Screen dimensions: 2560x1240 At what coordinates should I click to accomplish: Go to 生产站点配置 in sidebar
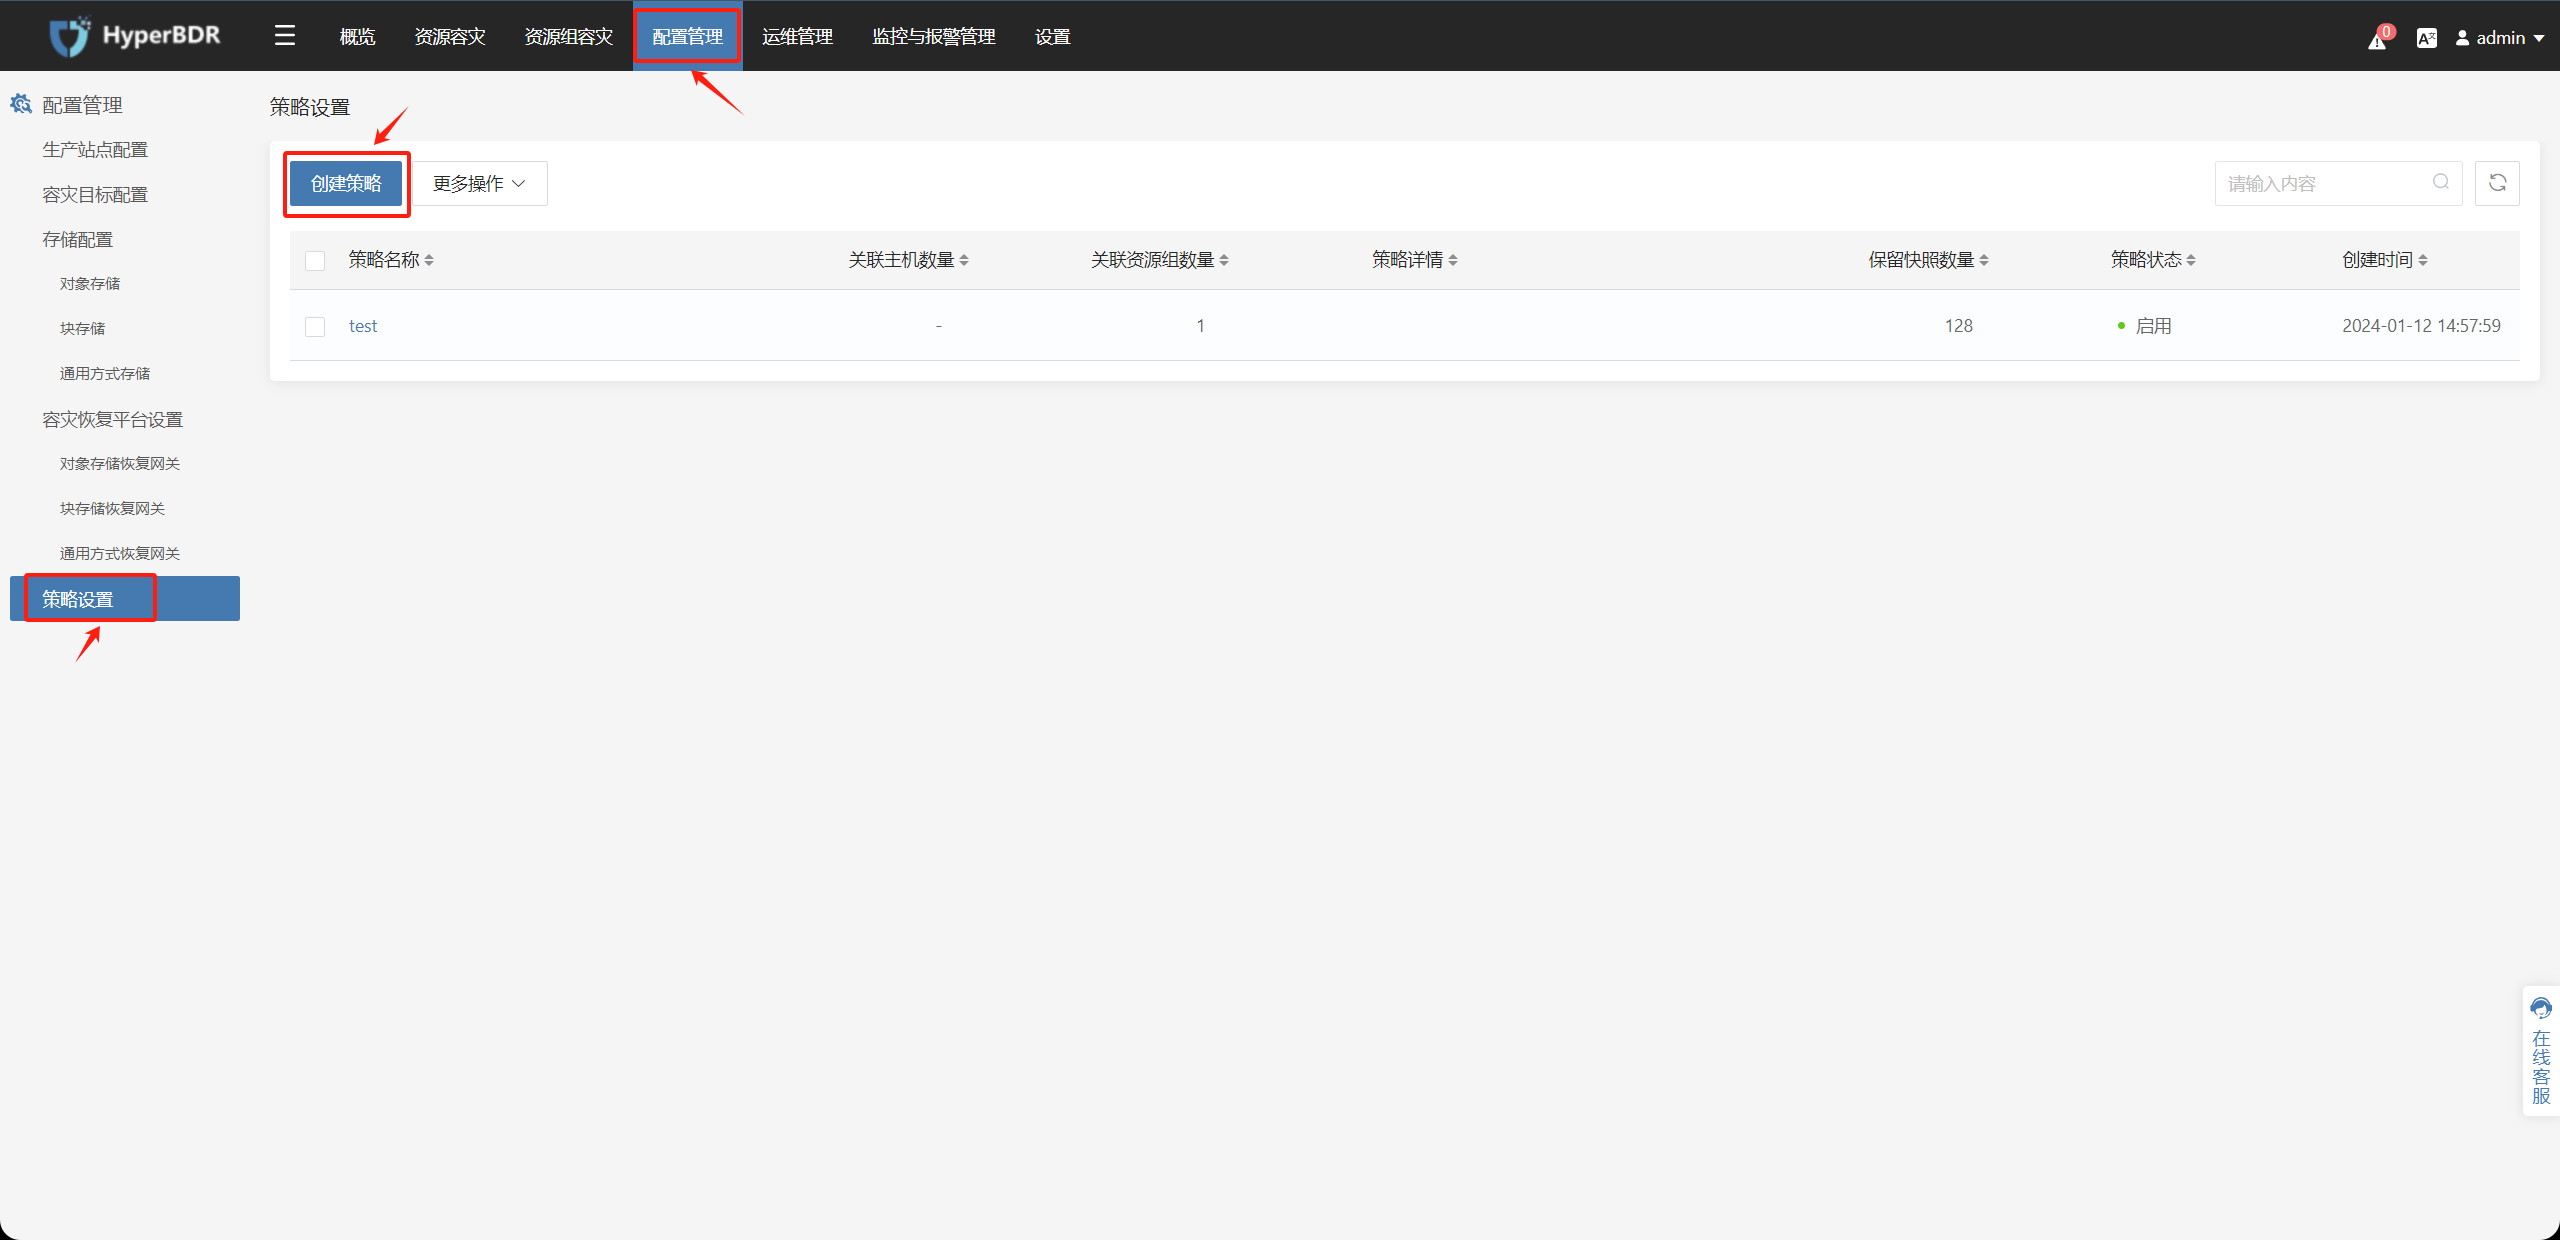pyautogui.click(x=95, y=150)
